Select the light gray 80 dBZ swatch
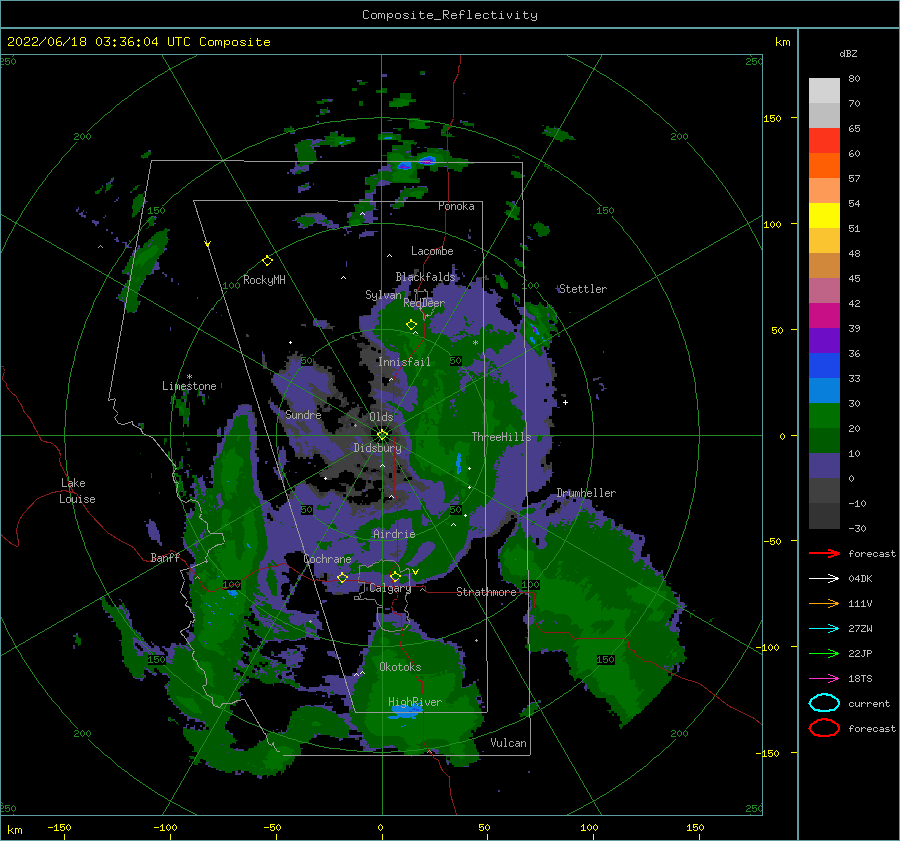 click(x=824, y=90)
